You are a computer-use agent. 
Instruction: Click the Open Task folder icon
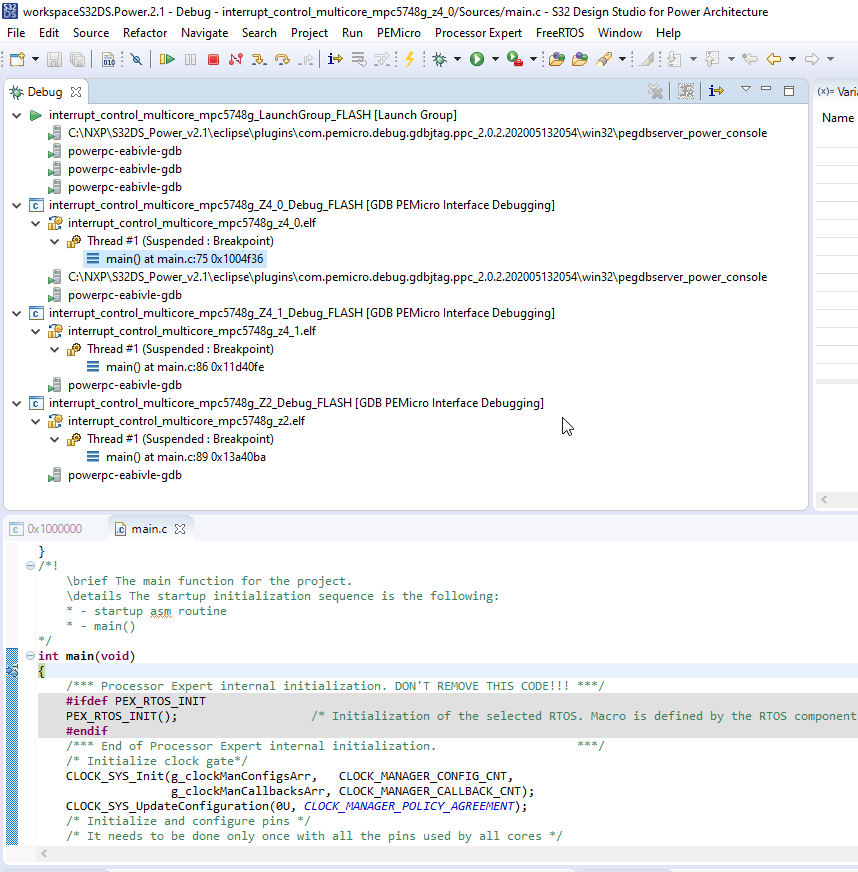pos(580,59)
